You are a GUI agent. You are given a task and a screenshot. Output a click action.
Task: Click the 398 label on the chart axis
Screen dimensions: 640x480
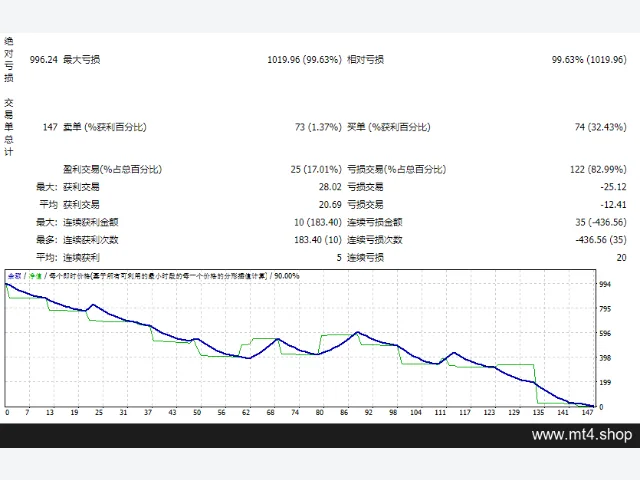click(x=605, y=358)
